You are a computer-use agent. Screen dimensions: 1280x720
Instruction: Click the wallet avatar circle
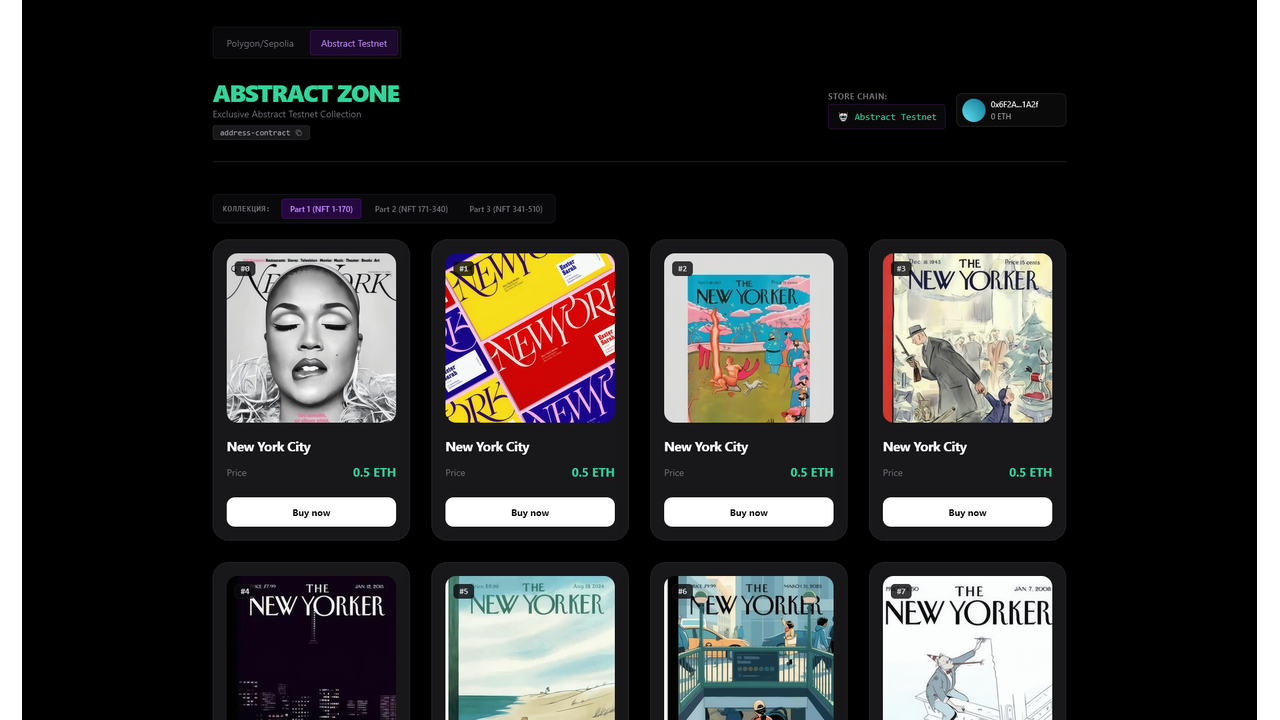[974, 110]
